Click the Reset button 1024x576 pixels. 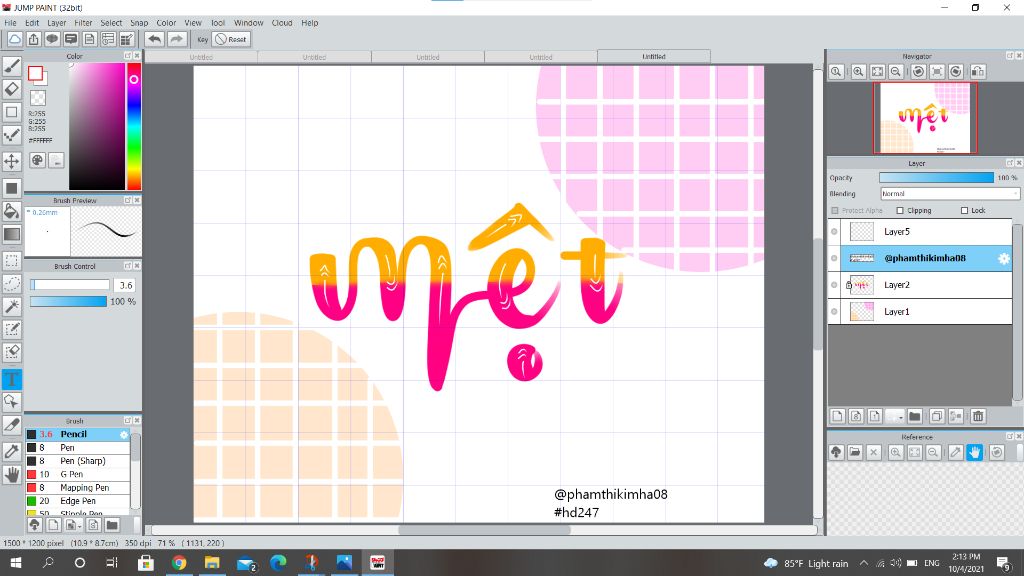pos(231,39)
